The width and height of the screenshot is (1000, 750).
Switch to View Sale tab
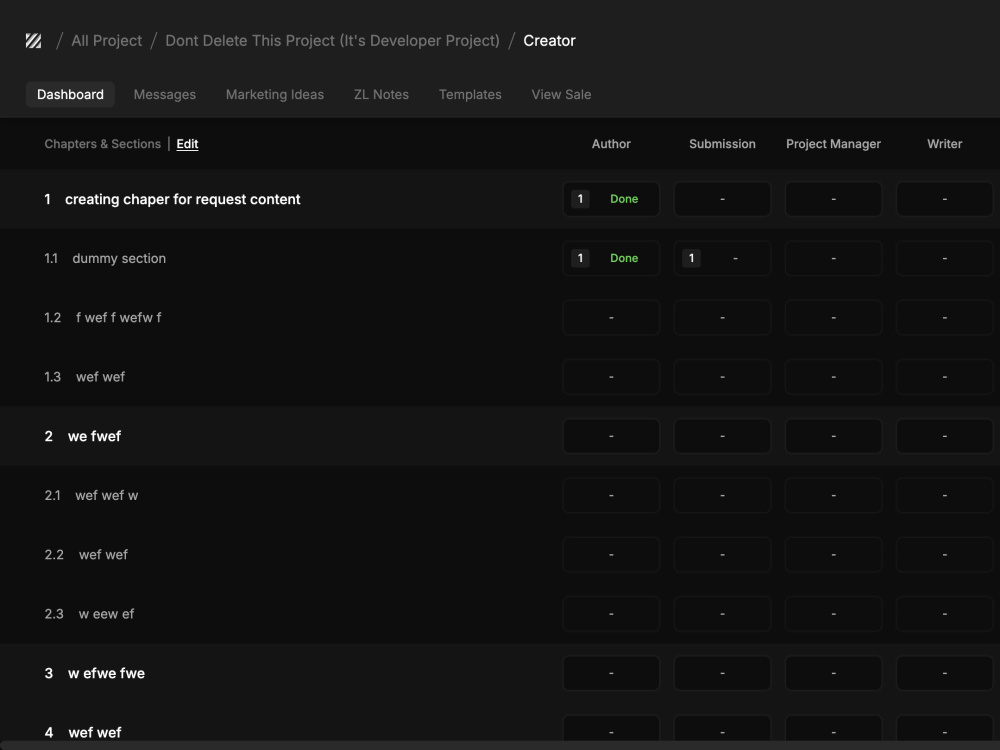[561, 94]
